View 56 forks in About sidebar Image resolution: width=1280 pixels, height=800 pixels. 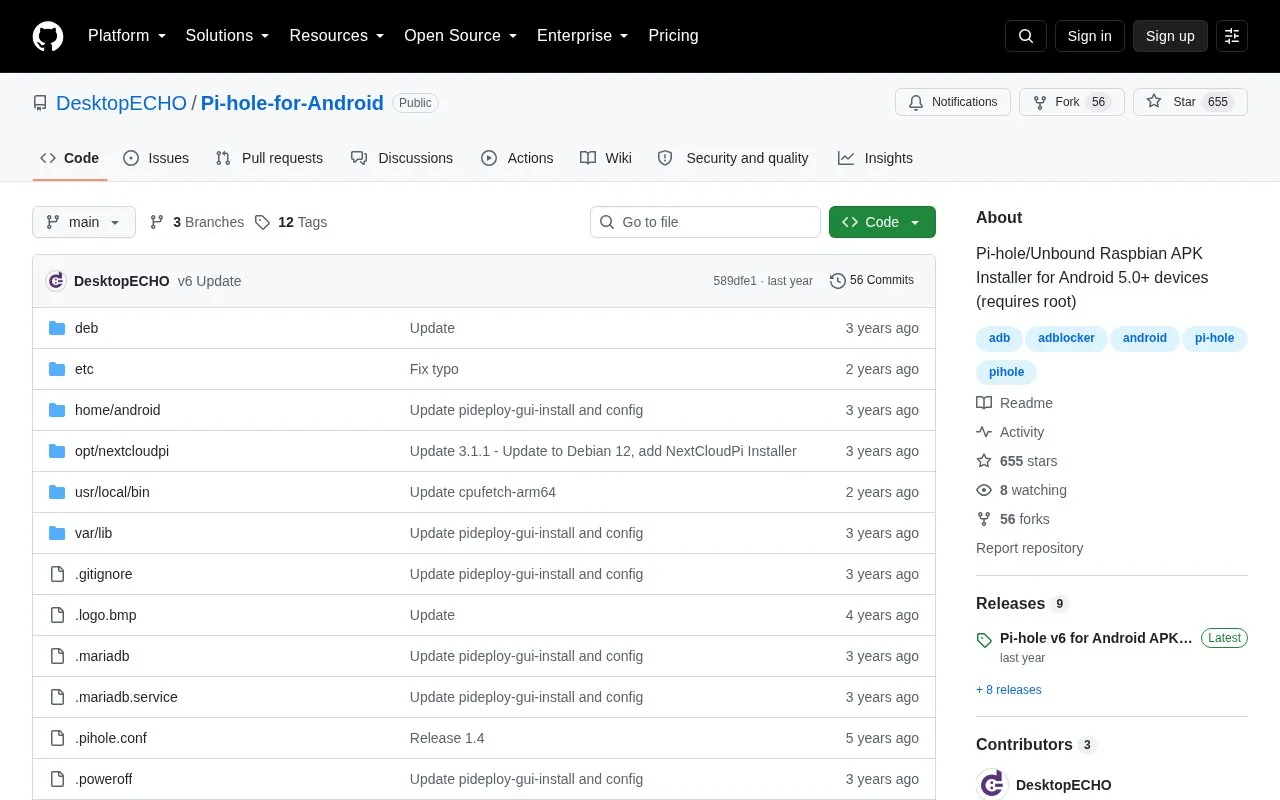(x=1013, y=519)
